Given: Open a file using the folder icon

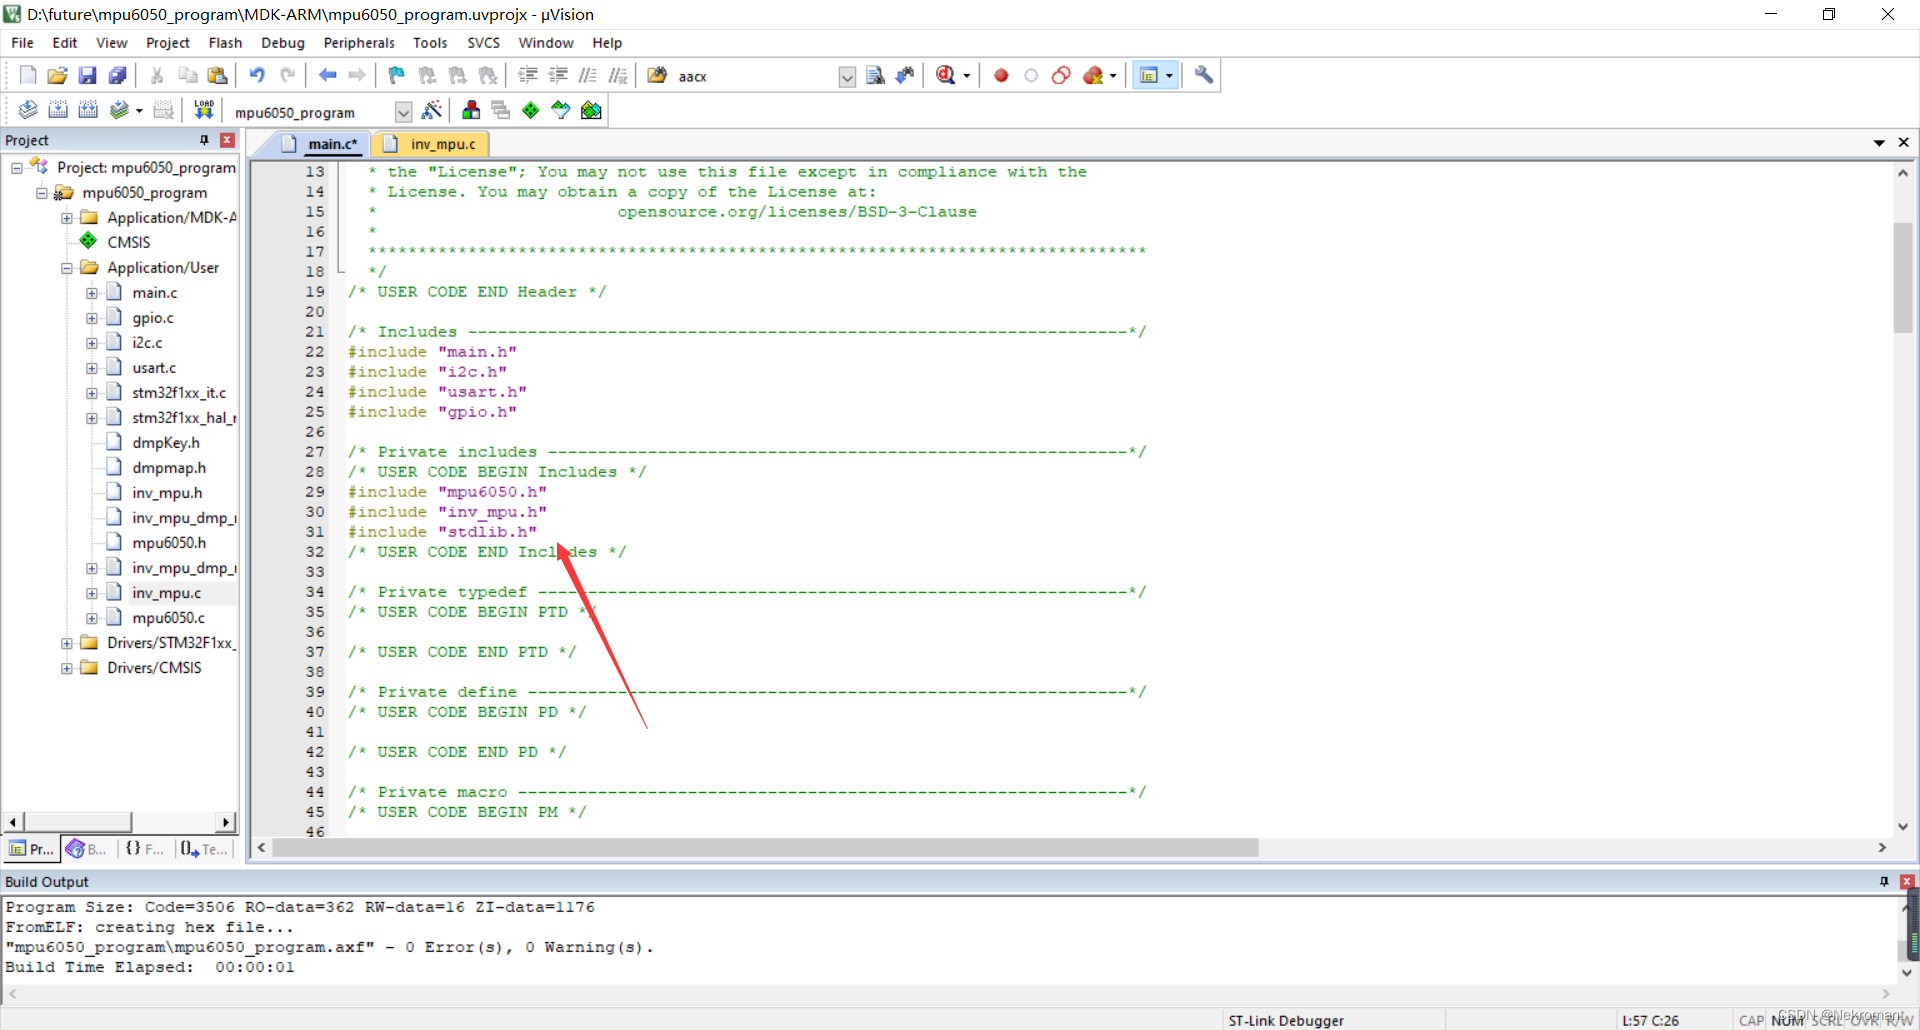Looking at the screenshot, I should [57, 75].
